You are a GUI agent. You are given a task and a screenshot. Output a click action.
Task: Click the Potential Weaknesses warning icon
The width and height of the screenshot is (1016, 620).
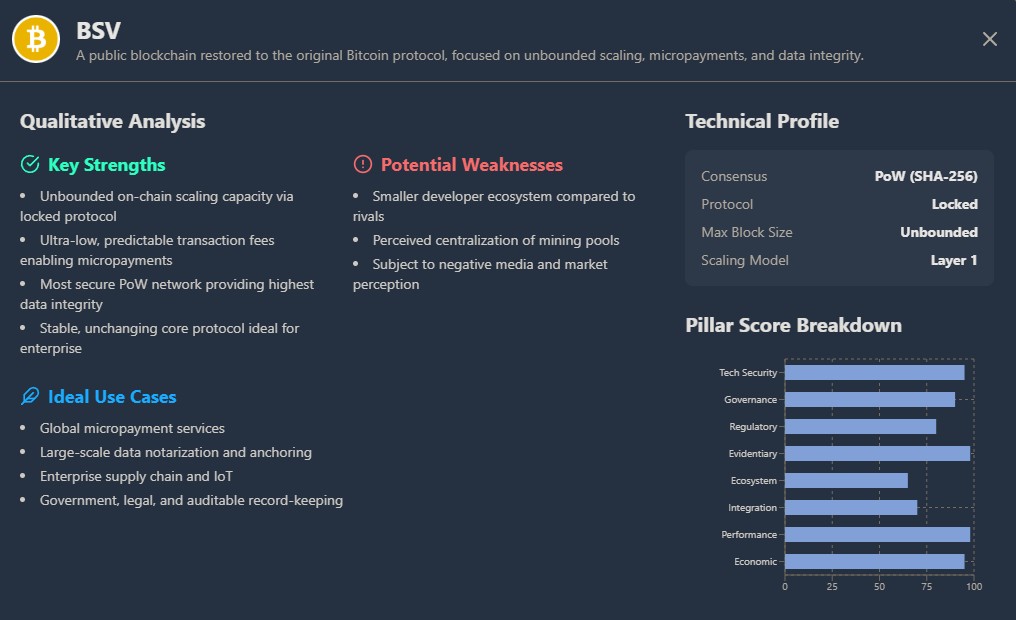[363, 165]
